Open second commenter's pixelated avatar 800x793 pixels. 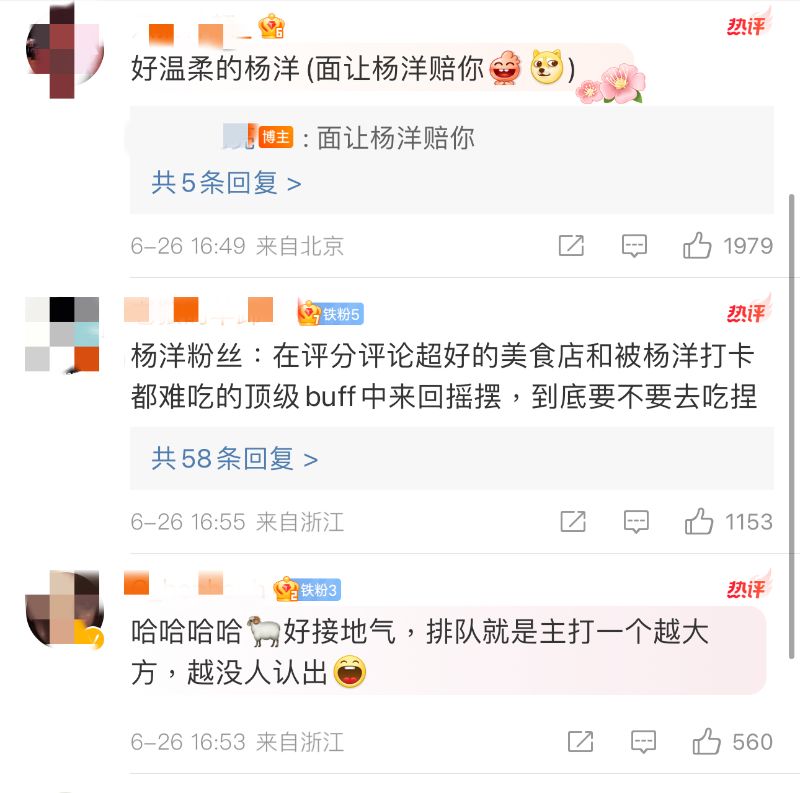click(x=62, y=334)
